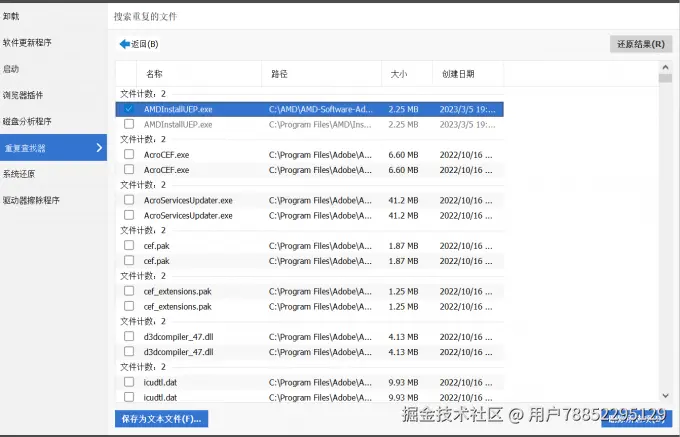Click 文件计数: 2 header above d3dcompiler_47.dll
This screenshot has width=680, height=437.
143,321
